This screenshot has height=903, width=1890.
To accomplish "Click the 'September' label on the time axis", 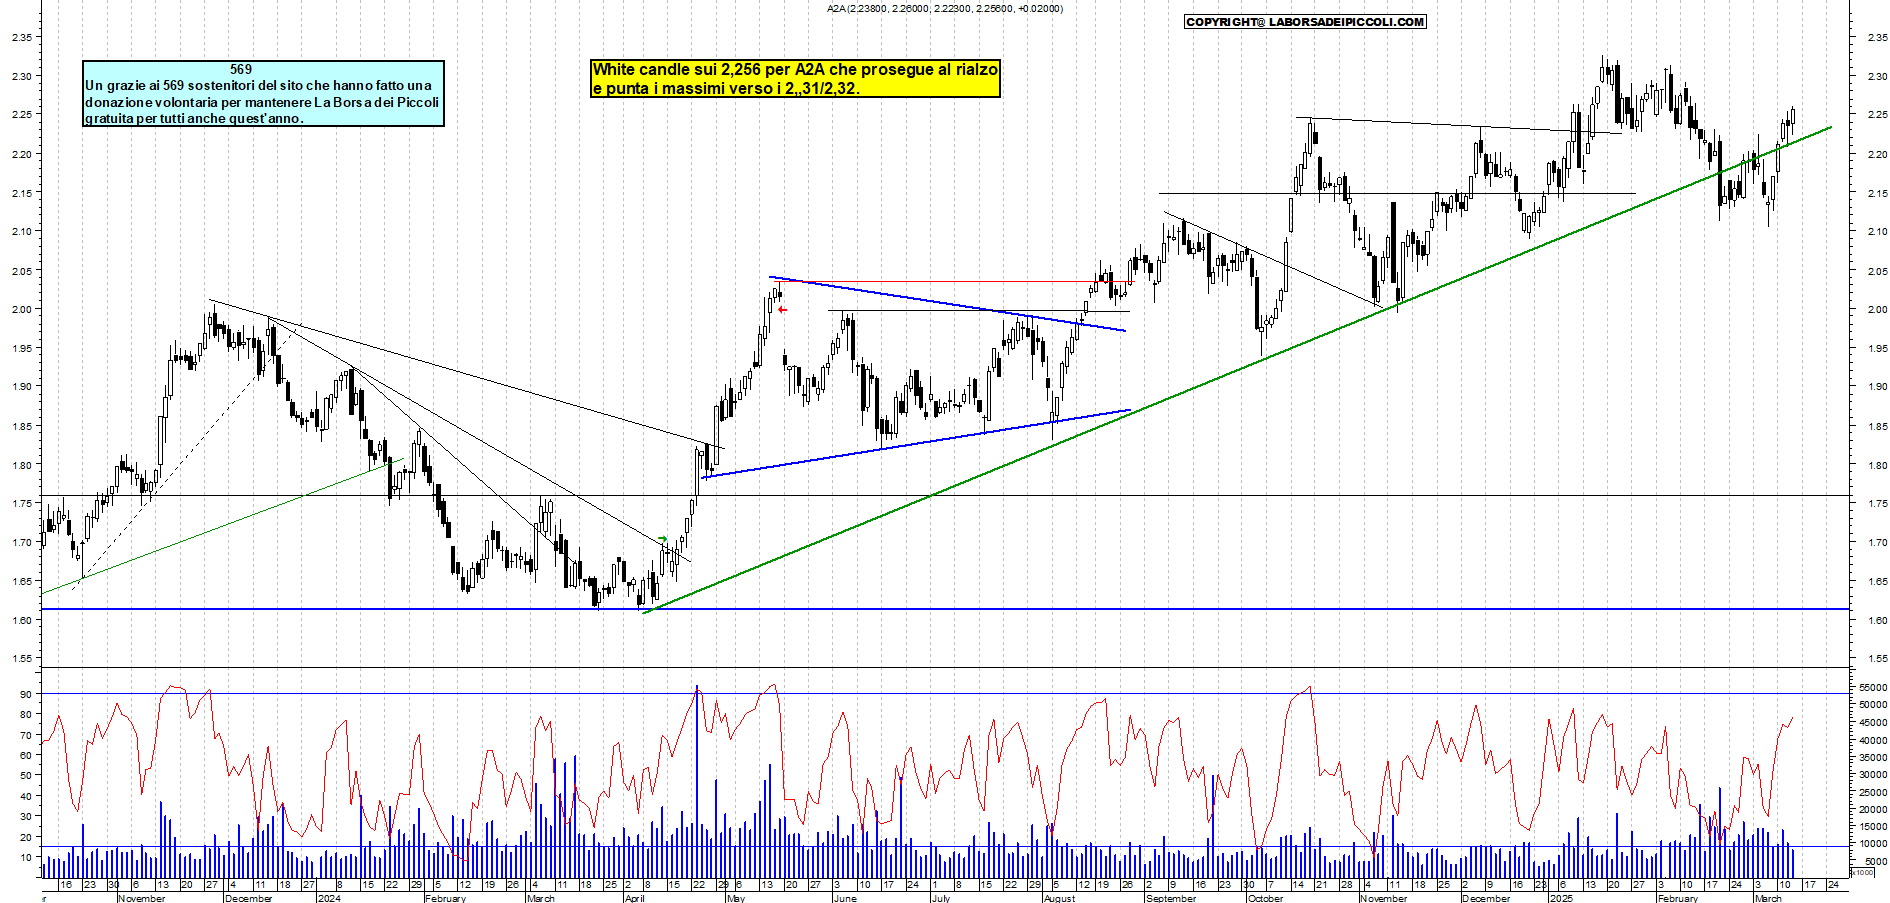I will coord(1171,898).
